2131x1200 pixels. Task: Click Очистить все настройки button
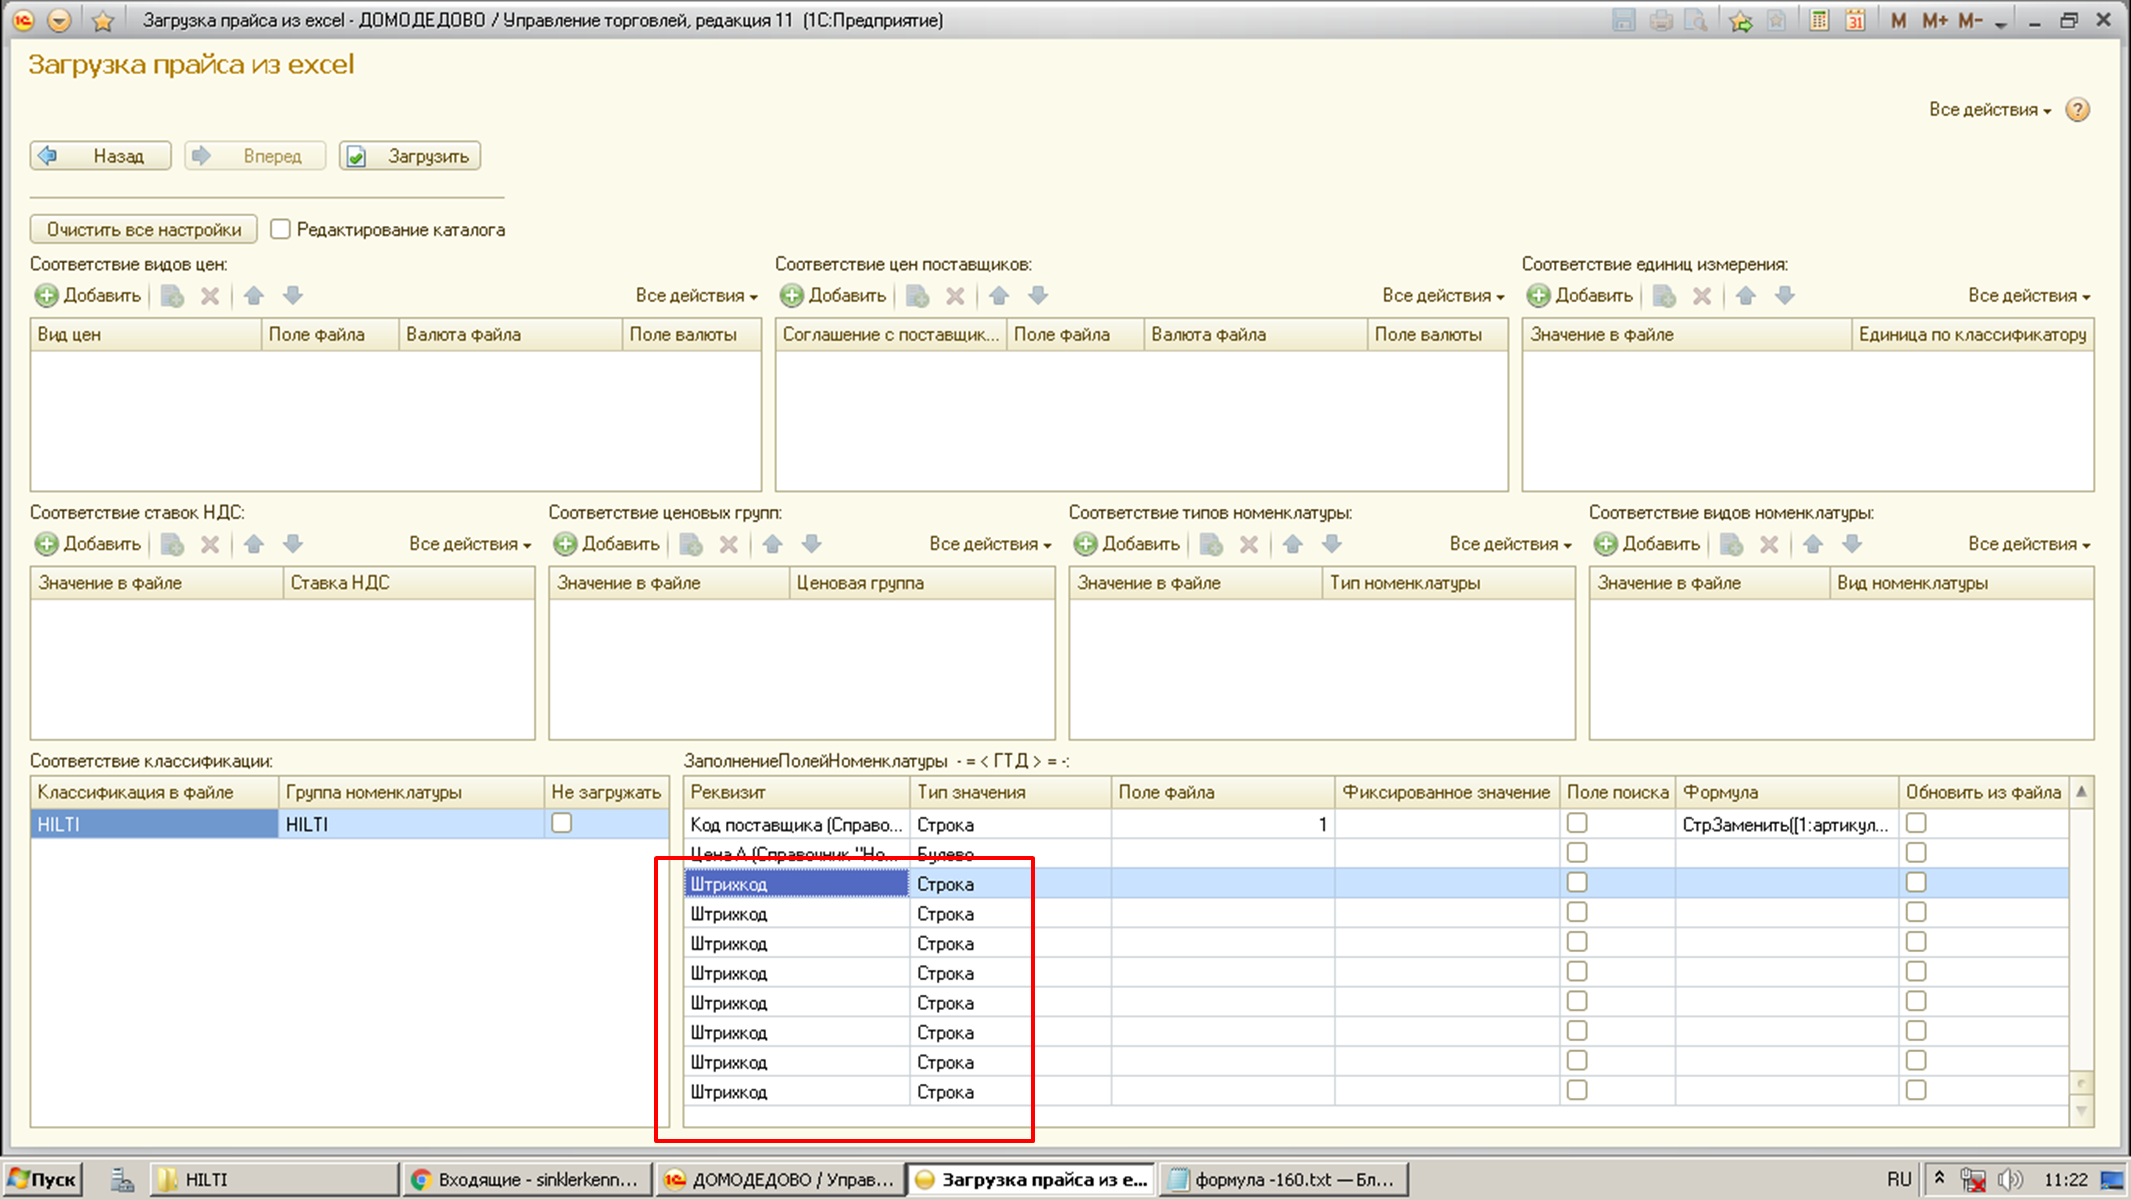point(144,230)
